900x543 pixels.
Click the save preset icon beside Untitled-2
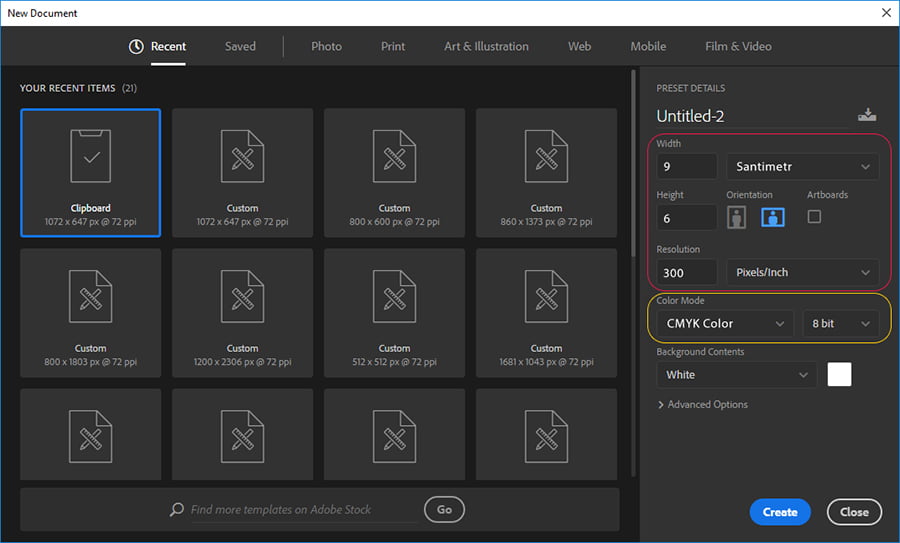point(867,114)
